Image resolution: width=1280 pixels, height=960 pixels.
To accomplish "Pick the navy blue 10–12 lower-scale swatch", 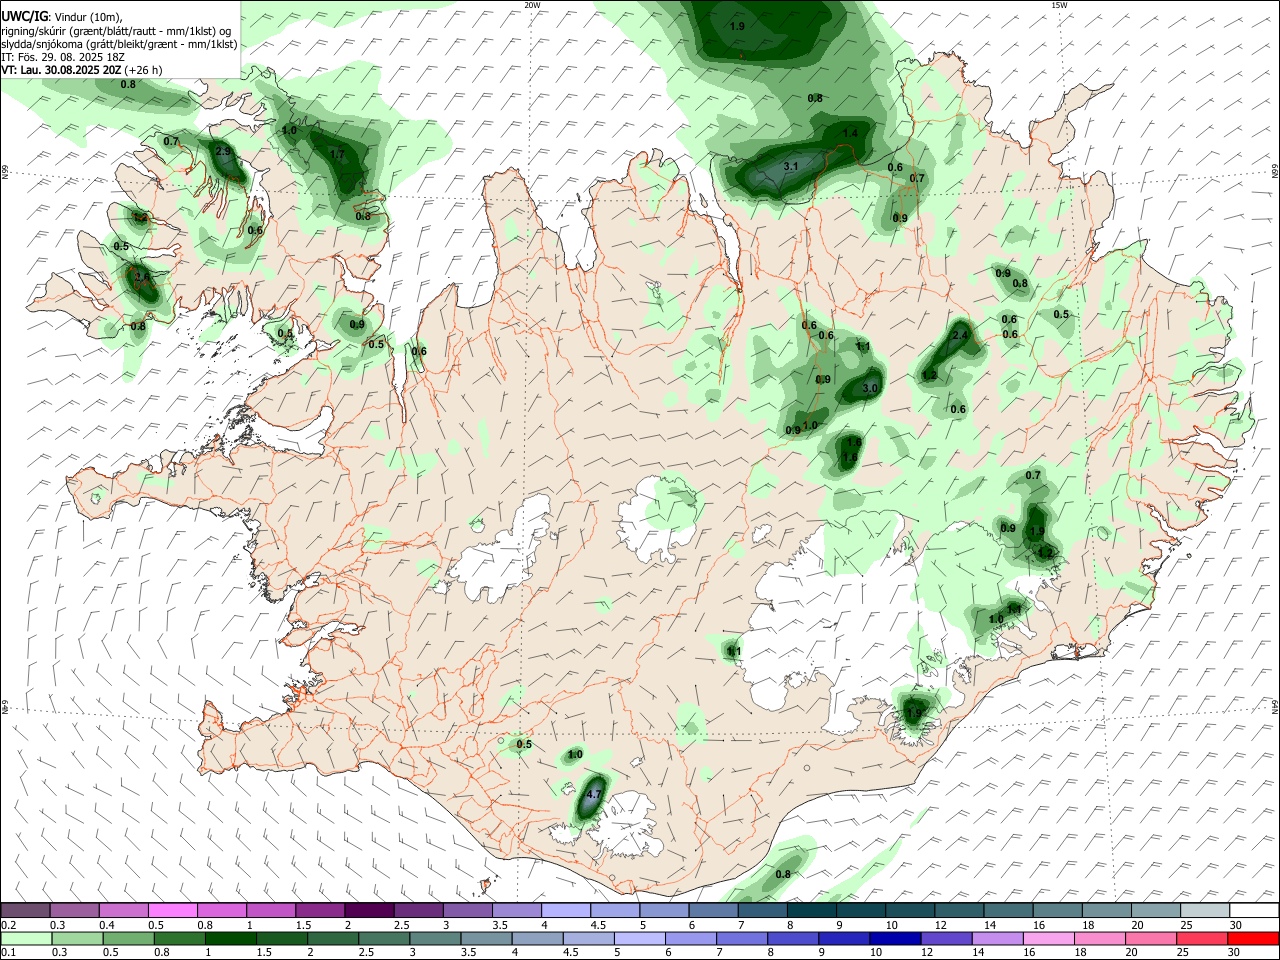I will [895, 938].
